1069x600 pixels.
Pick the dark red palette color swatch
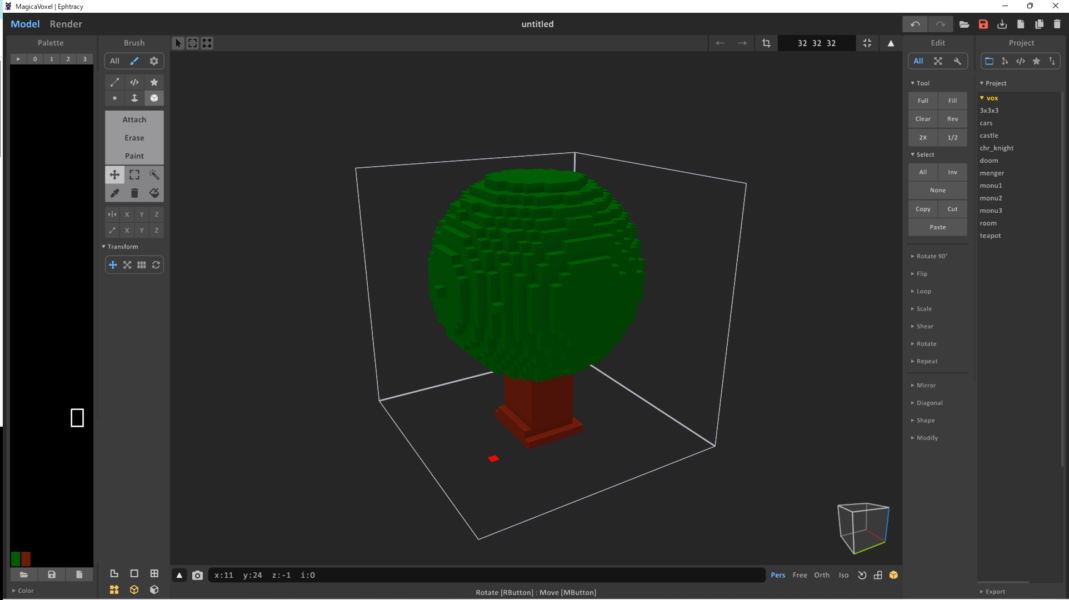click(26, 559)
